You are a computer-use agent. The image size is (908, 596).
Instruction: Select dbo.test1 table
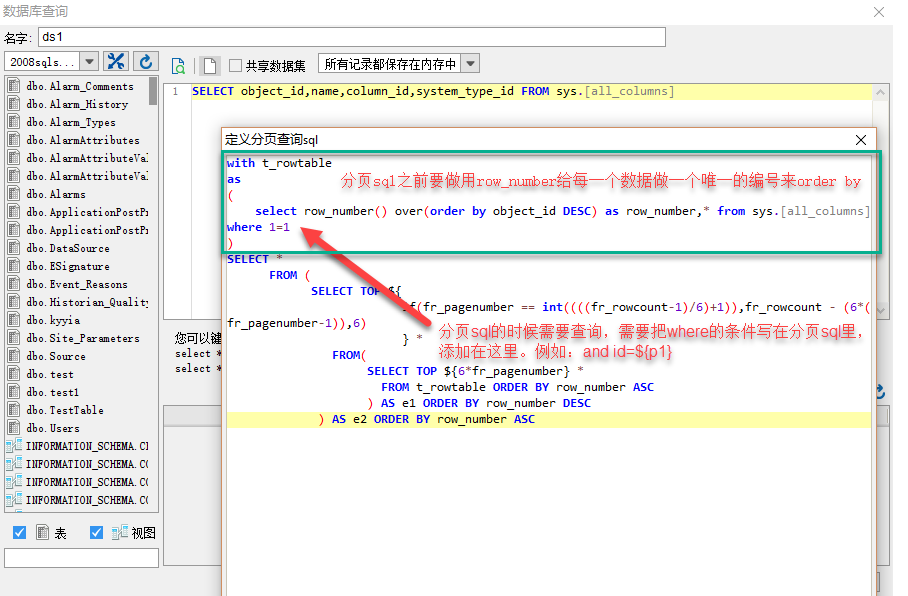[52, 392]
